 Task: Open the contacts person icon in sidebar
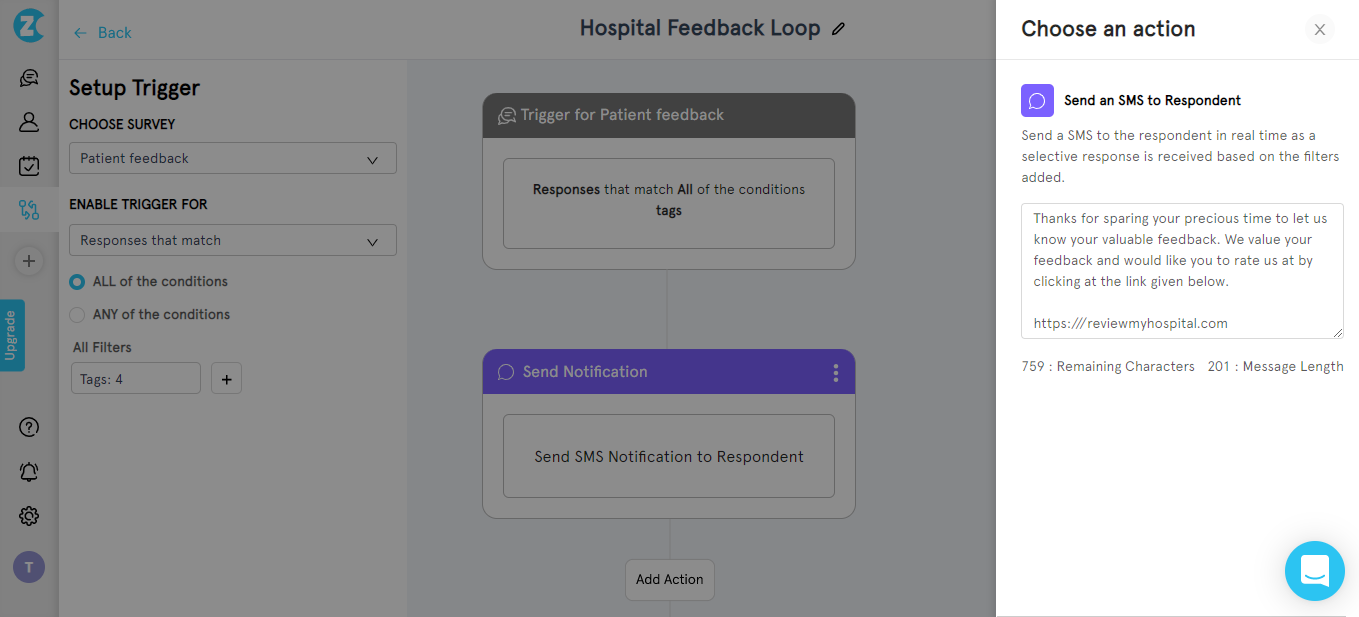(x=29, y=122)
